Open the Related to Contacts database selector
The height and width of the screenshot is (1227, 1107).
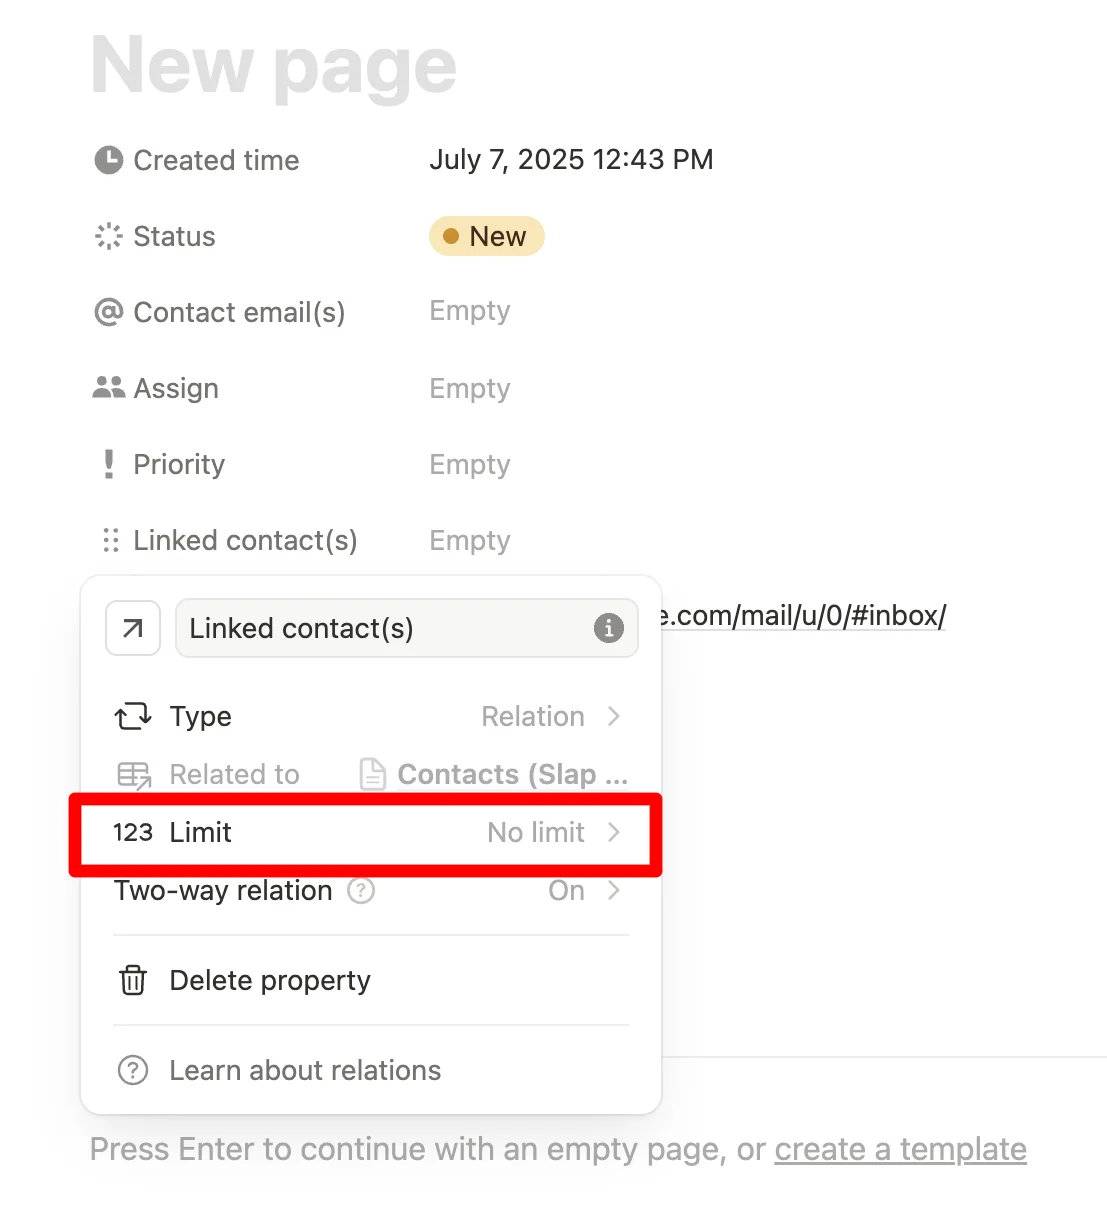click(x=492, y=774)
